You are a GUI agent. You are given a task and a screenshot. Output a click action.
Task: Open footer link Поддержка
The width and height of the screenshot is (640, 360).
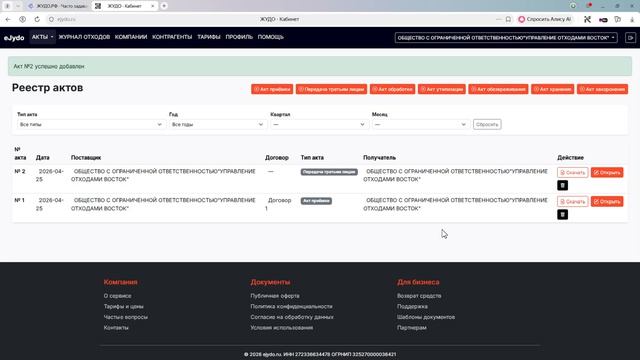[x=412, y=306]
